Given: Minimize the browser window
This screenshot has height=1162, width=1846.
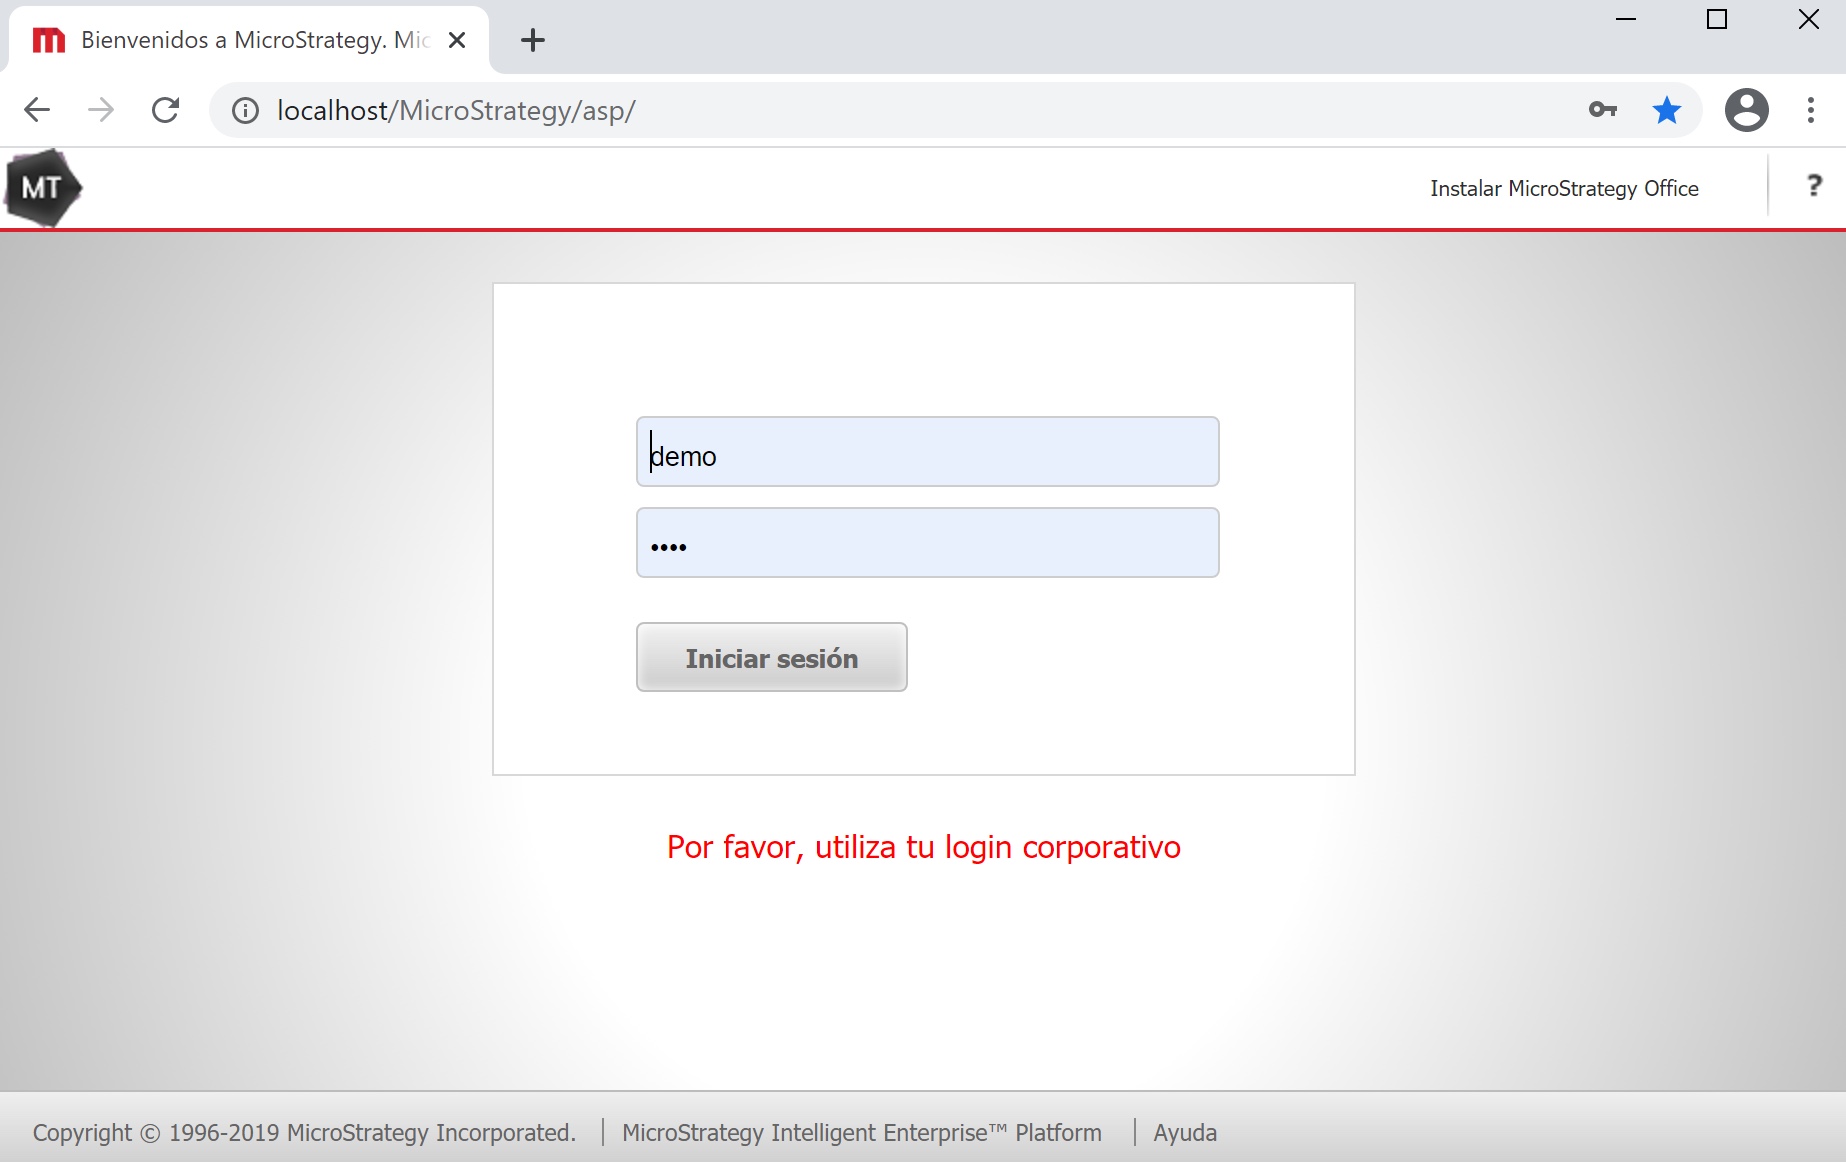Looking at the screenshot, I should point(1626,20).
